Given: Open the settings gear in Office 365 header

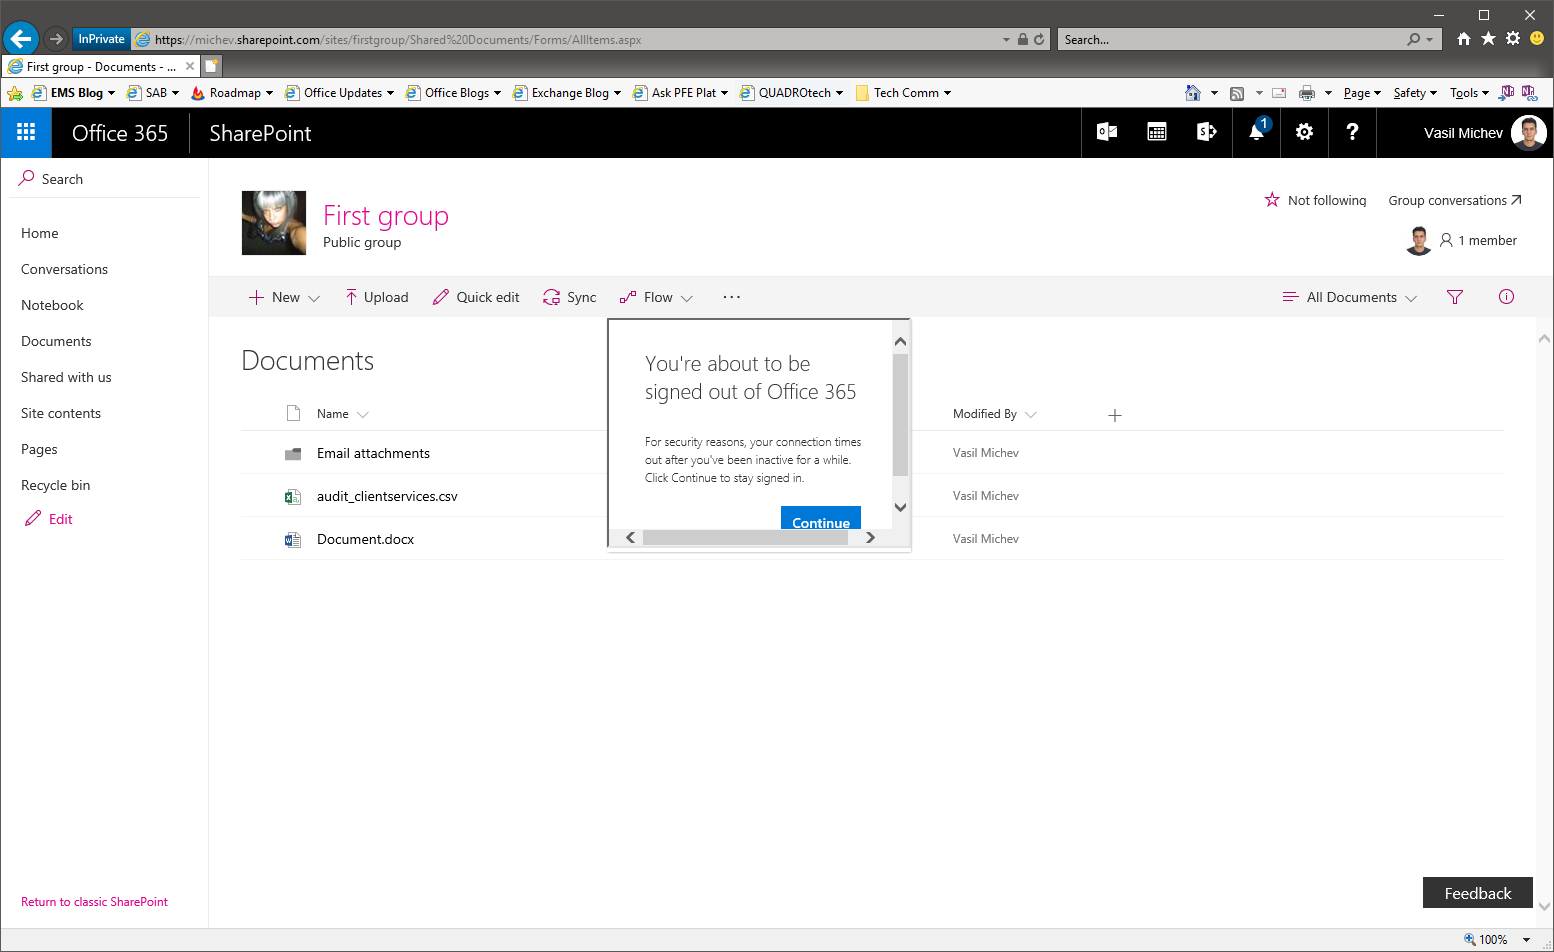Looking at the screenshot, I should (x=1305, y=132).
